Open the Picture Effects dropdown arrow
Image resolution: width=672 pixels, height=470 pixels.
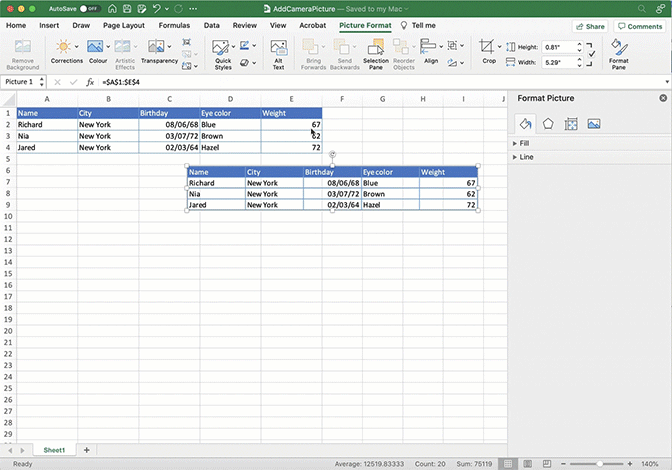(x=254, y=63)
